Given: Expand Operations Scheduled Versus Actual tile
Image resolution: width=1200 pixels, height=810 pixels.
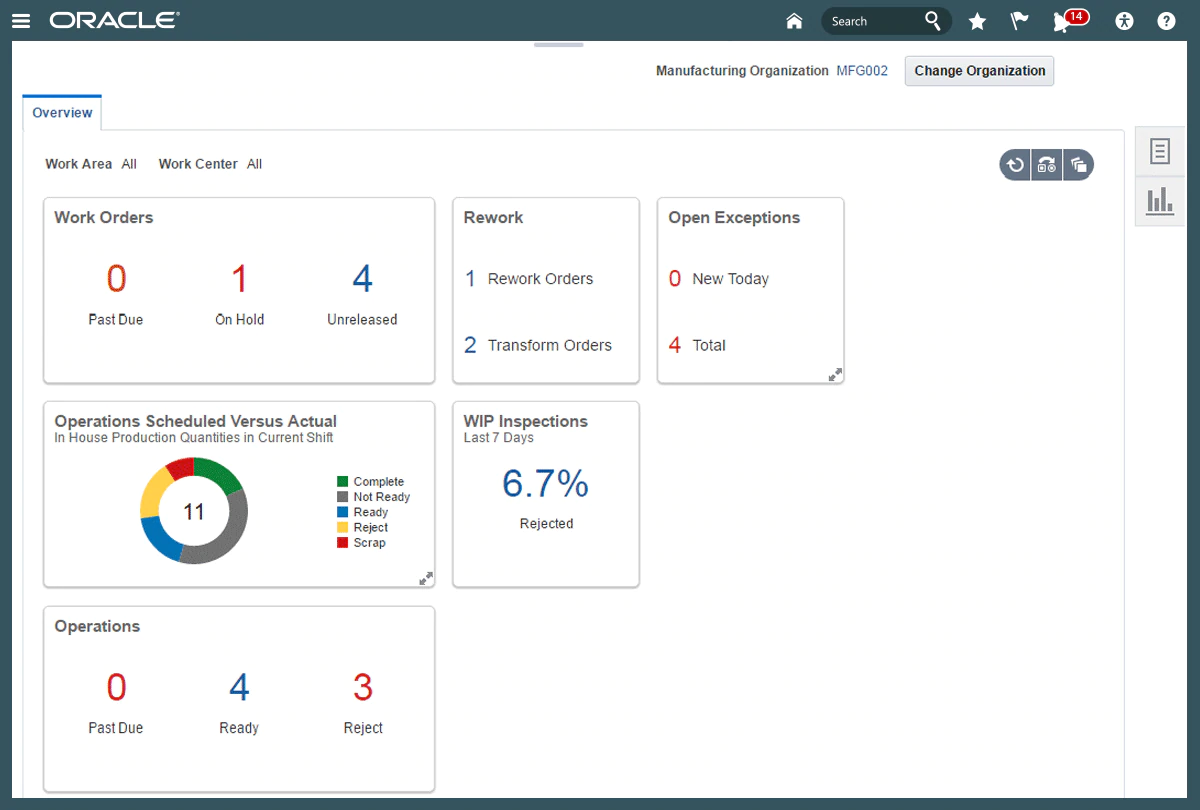Looking at the screenshot, I should [426, 578].
